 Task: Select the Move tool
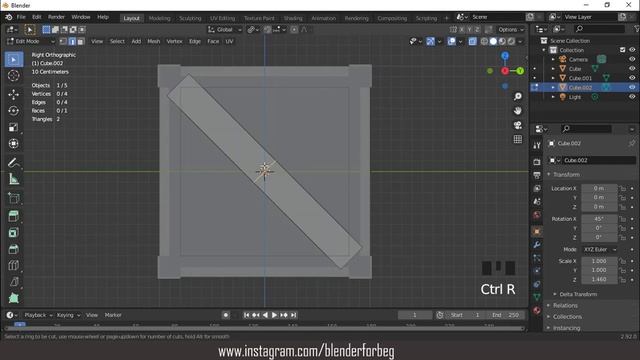coord(14,94)
